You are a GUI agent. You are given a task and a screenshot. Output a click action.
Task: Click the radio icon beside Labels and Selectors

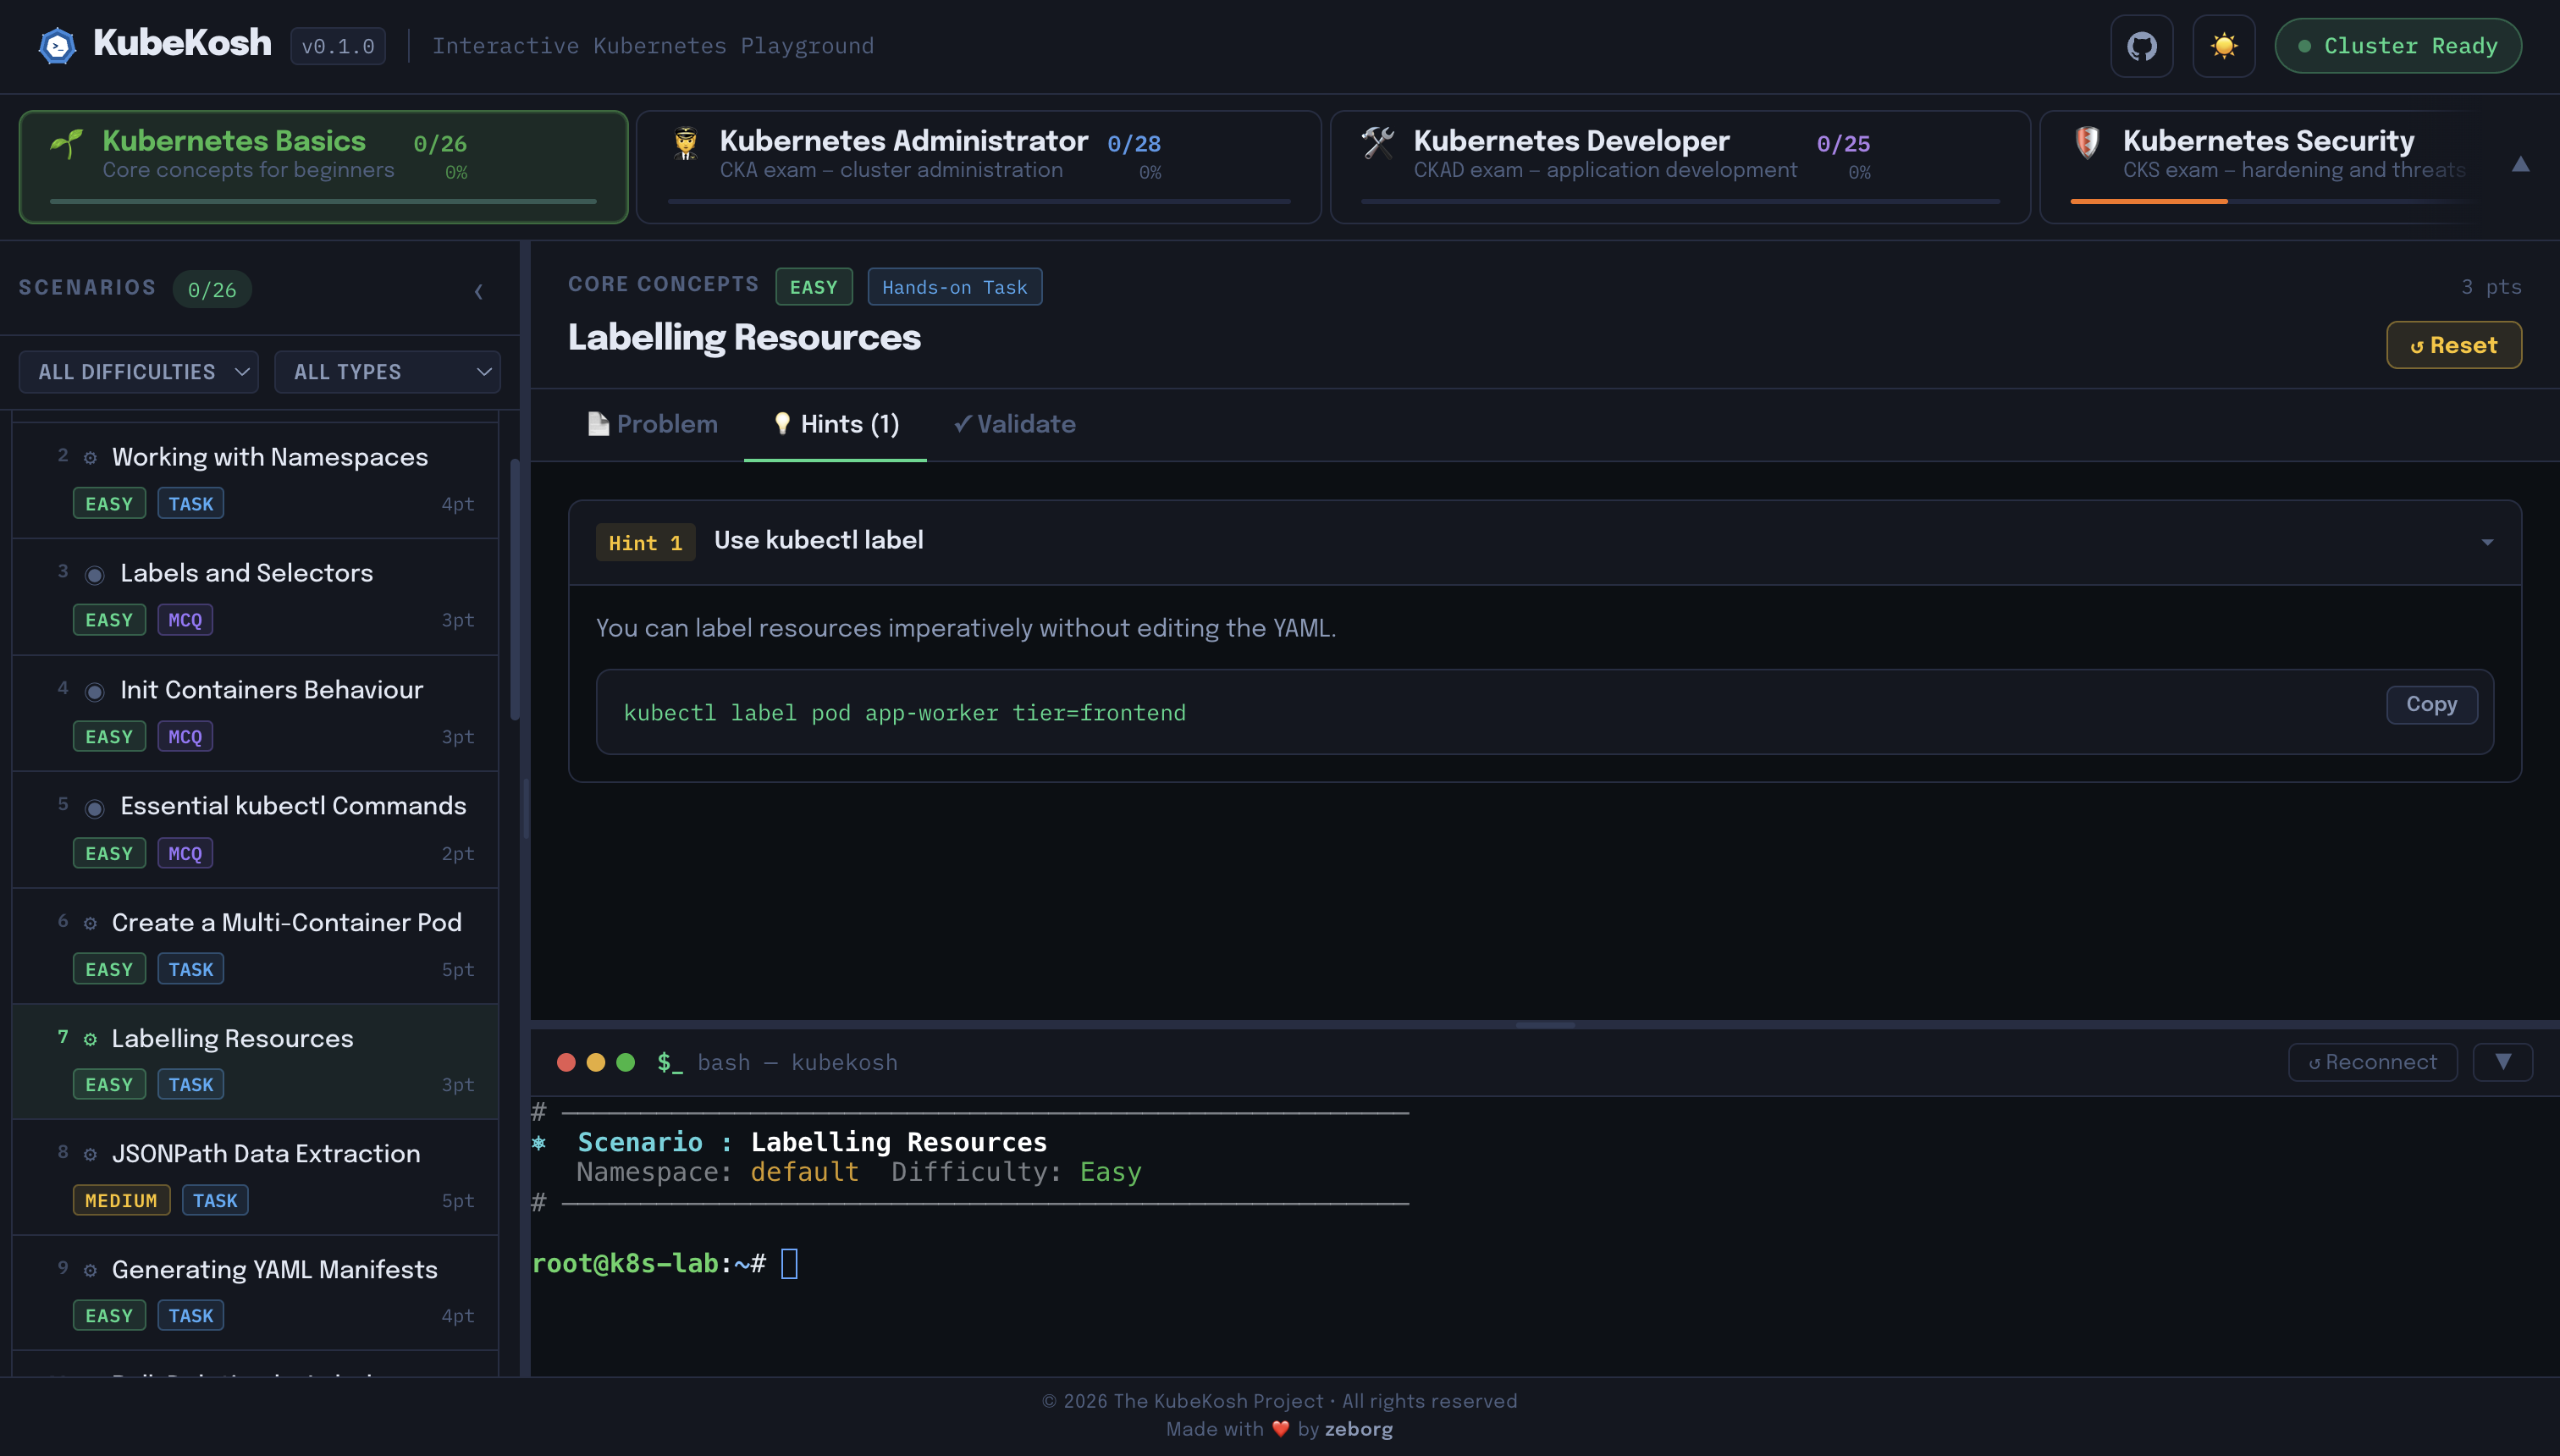pyautogui.click(x=94, y=575)
